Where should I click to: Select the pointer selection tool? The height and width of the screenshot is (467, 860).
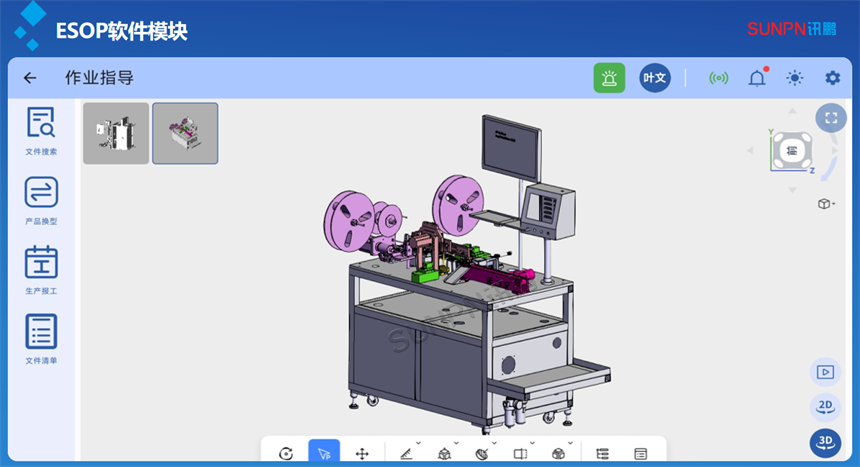[324, 453]
